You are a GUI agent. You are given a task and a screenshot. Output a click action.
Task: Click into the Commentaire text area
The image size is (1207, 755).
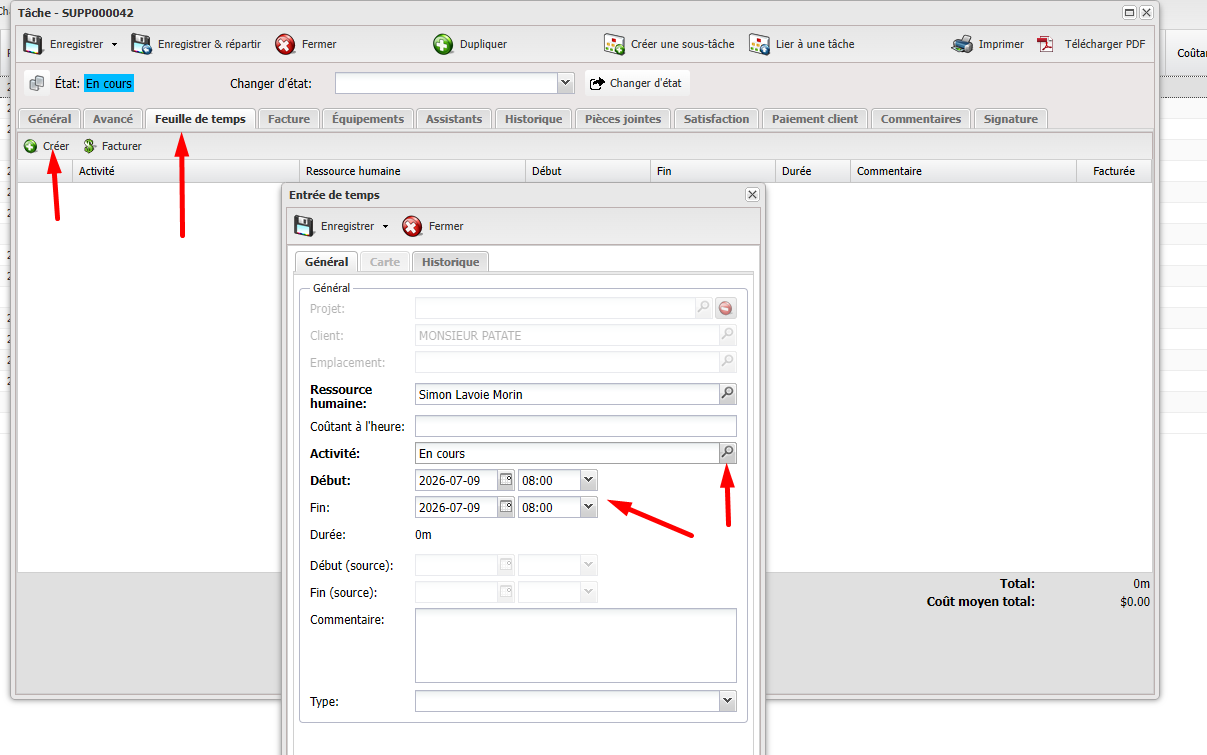click(576, 646)
